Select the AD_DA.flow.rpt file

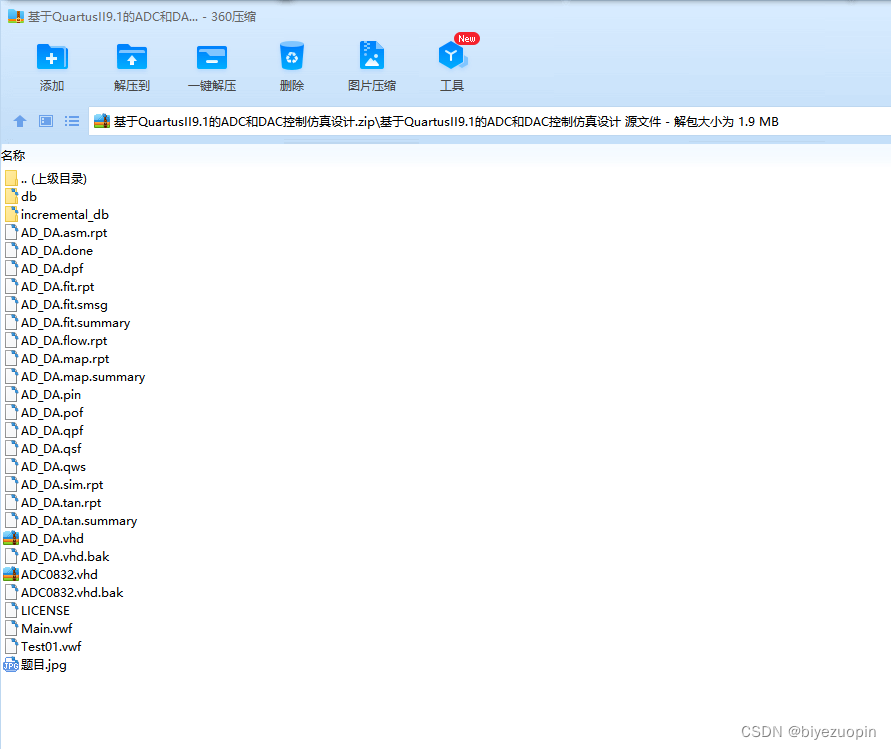[x=56, y=340]
